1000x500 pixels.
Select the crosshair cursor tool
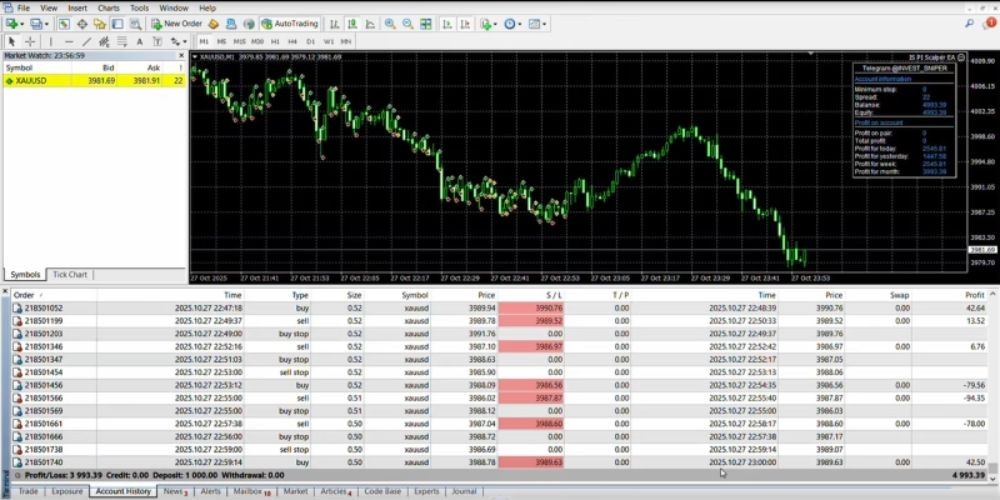click(30, 41)
